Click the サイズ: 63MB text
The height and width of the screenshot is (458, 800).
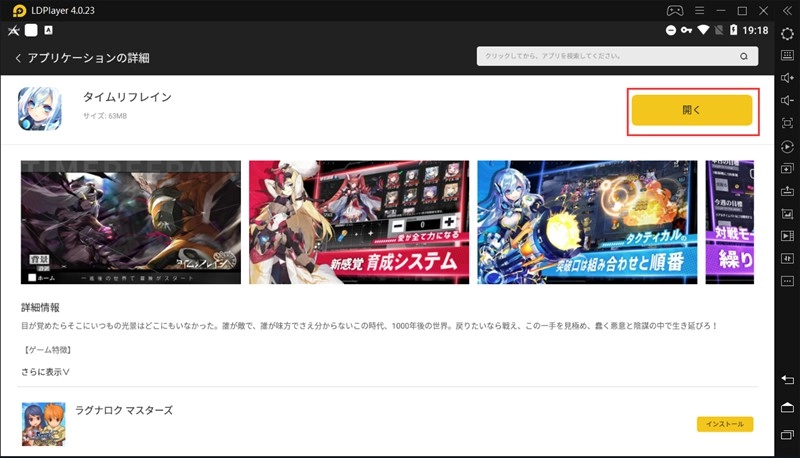(105, 116)
